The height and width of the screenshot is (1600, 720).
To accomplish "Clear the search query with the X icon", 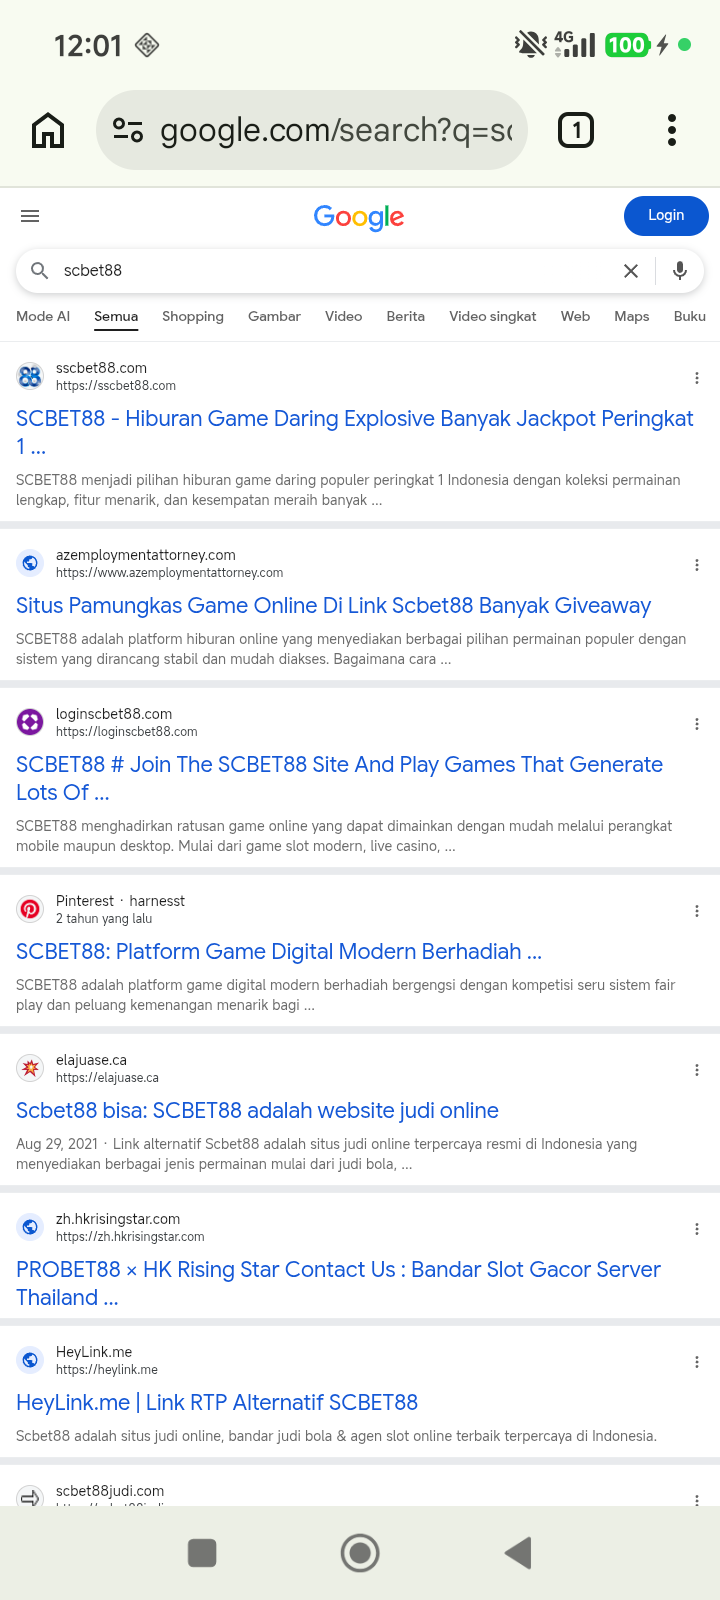I will 631,271.
